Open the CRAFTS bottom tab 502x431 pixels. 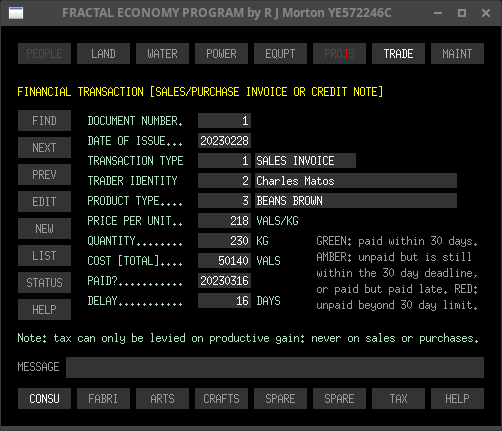coord(221,398)
